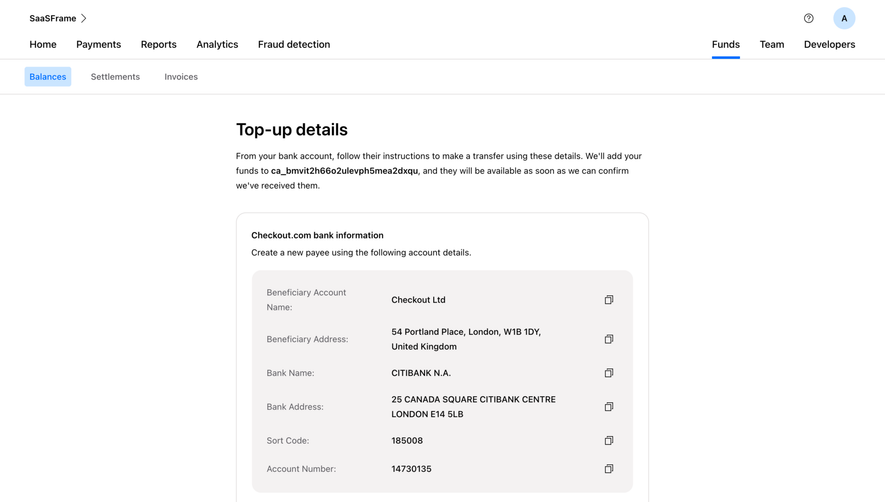Click the Top-up details heading
The image size is (885, 502).
[292, 130]
